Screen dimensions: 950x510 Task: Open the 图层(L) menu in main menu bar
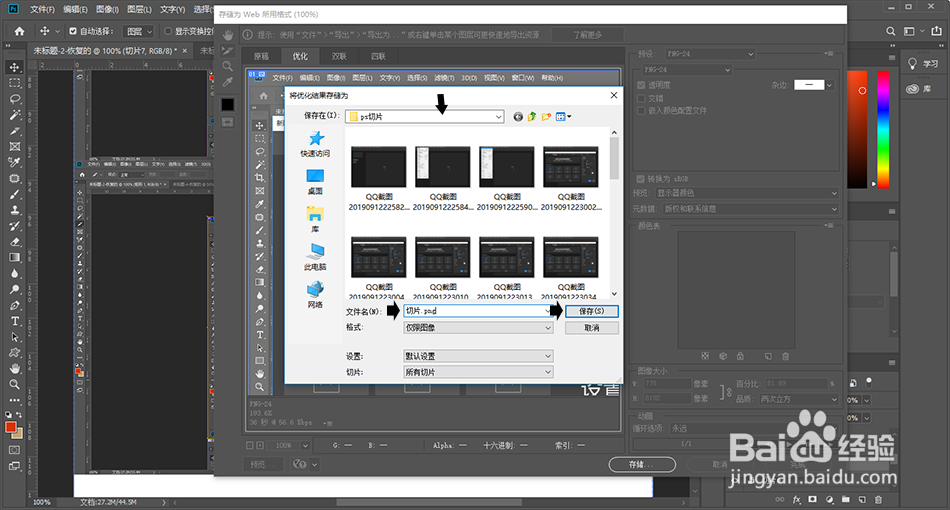(139, 9)
